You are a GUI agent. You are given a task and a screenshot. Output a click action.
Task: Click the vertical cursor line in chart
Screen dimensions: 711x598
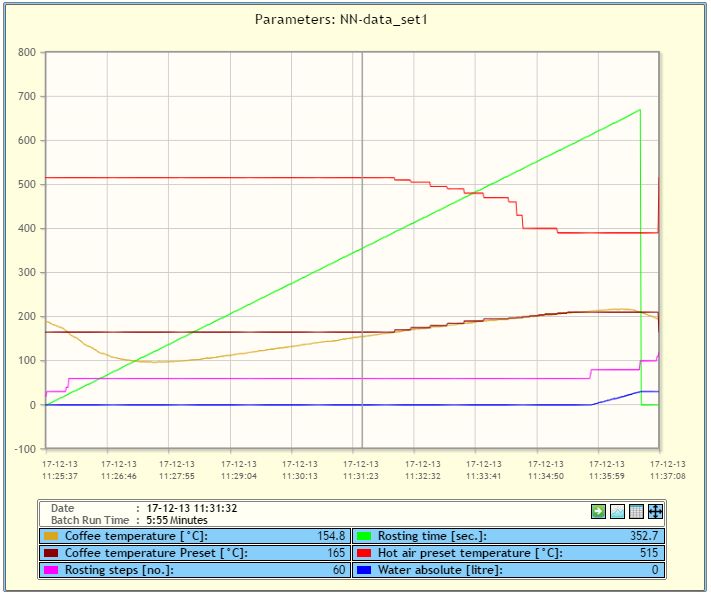[362, 249]
